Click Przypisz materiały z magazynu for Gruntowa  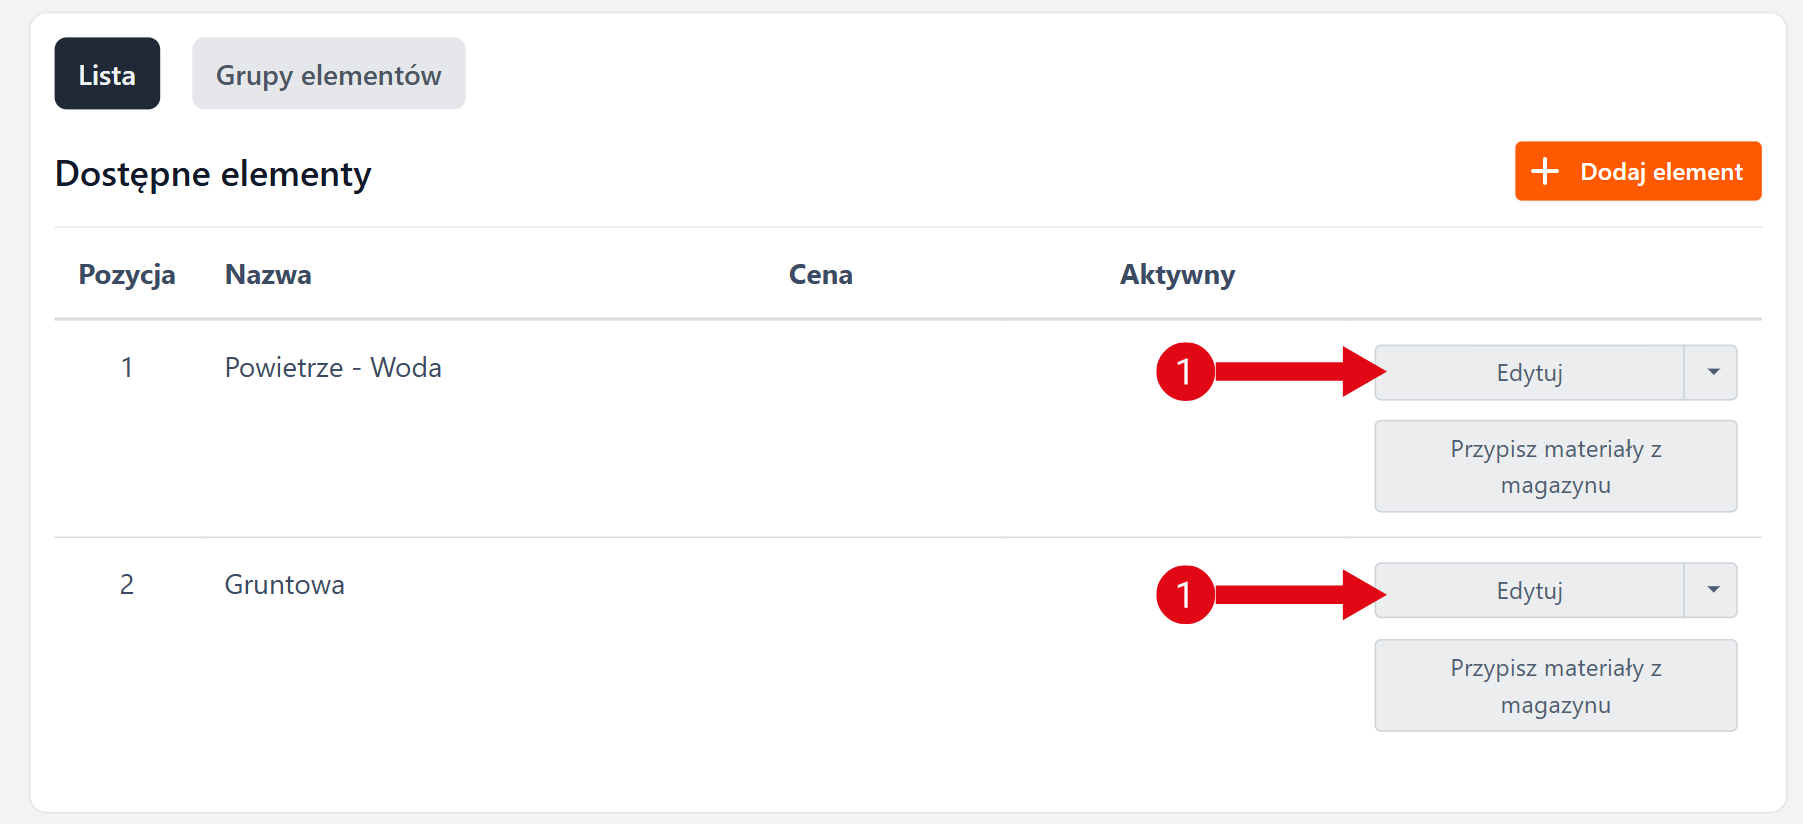[1555, 685]
